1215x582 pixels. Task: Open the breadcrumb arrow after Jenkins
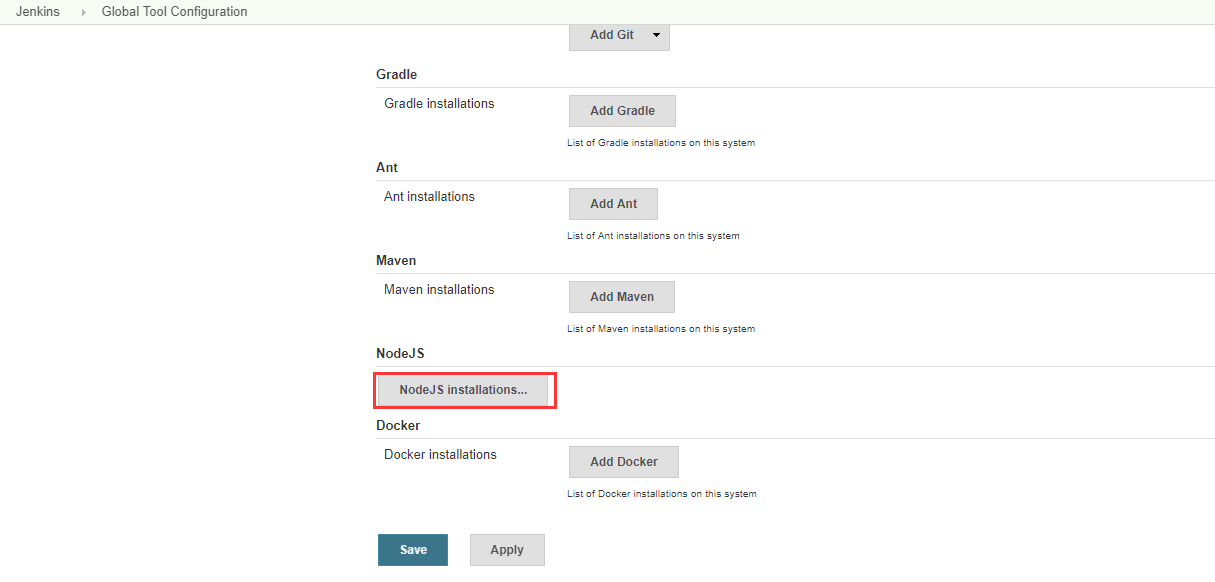(x=84, y=12)
